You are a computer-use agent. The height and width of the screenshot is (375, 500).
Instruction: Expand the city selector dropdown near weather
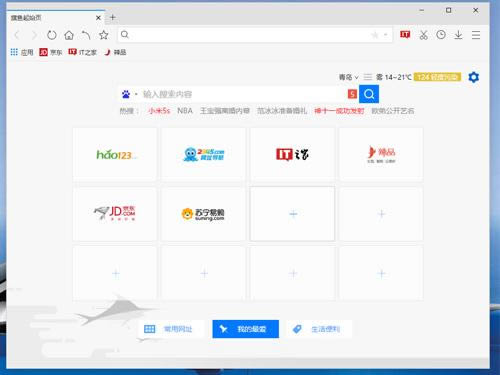click(349, 77)
